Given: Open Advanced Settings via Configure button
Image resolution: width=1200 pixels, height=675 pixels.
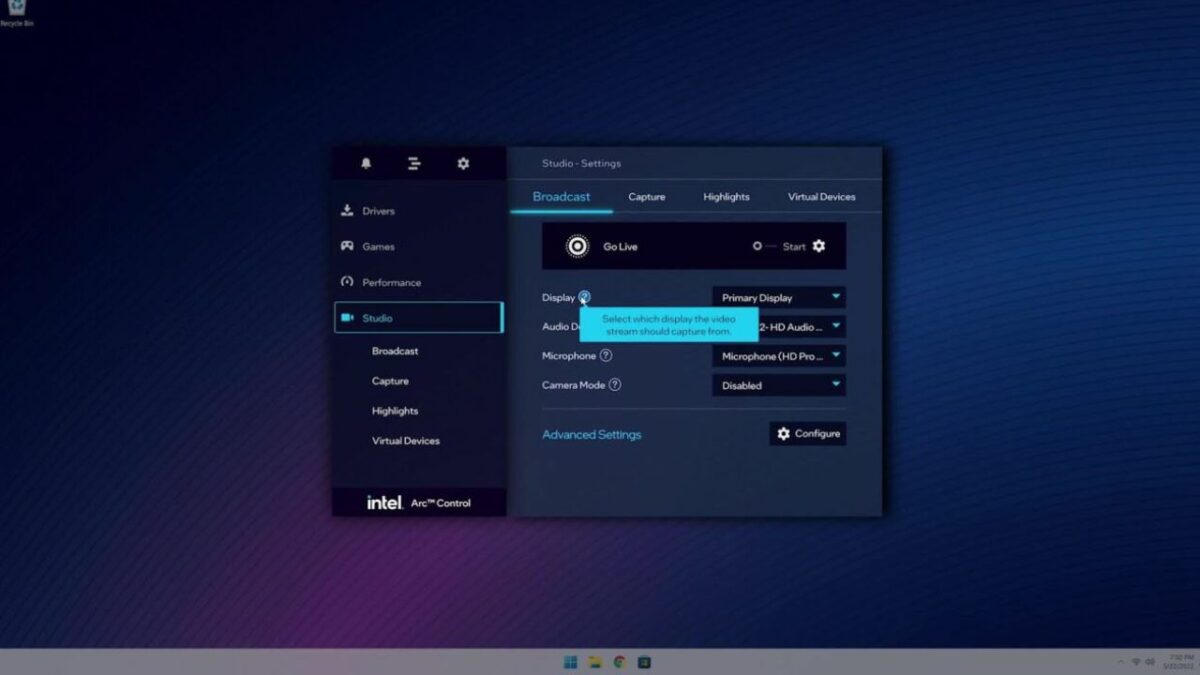Looking at the screenshot, I should click(807, 433).
